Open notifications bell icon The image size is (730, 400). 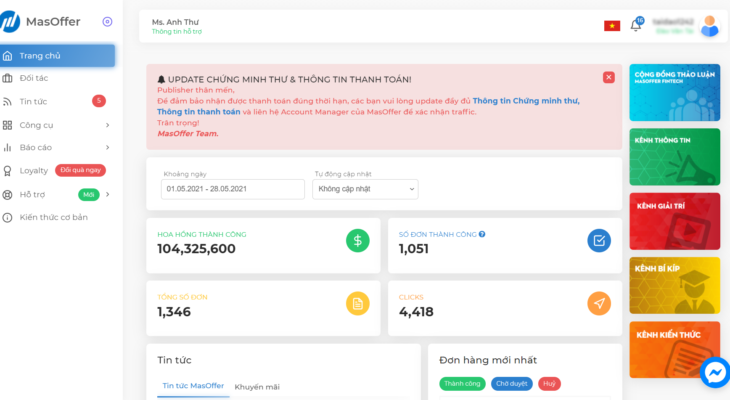tap(636, 25)
